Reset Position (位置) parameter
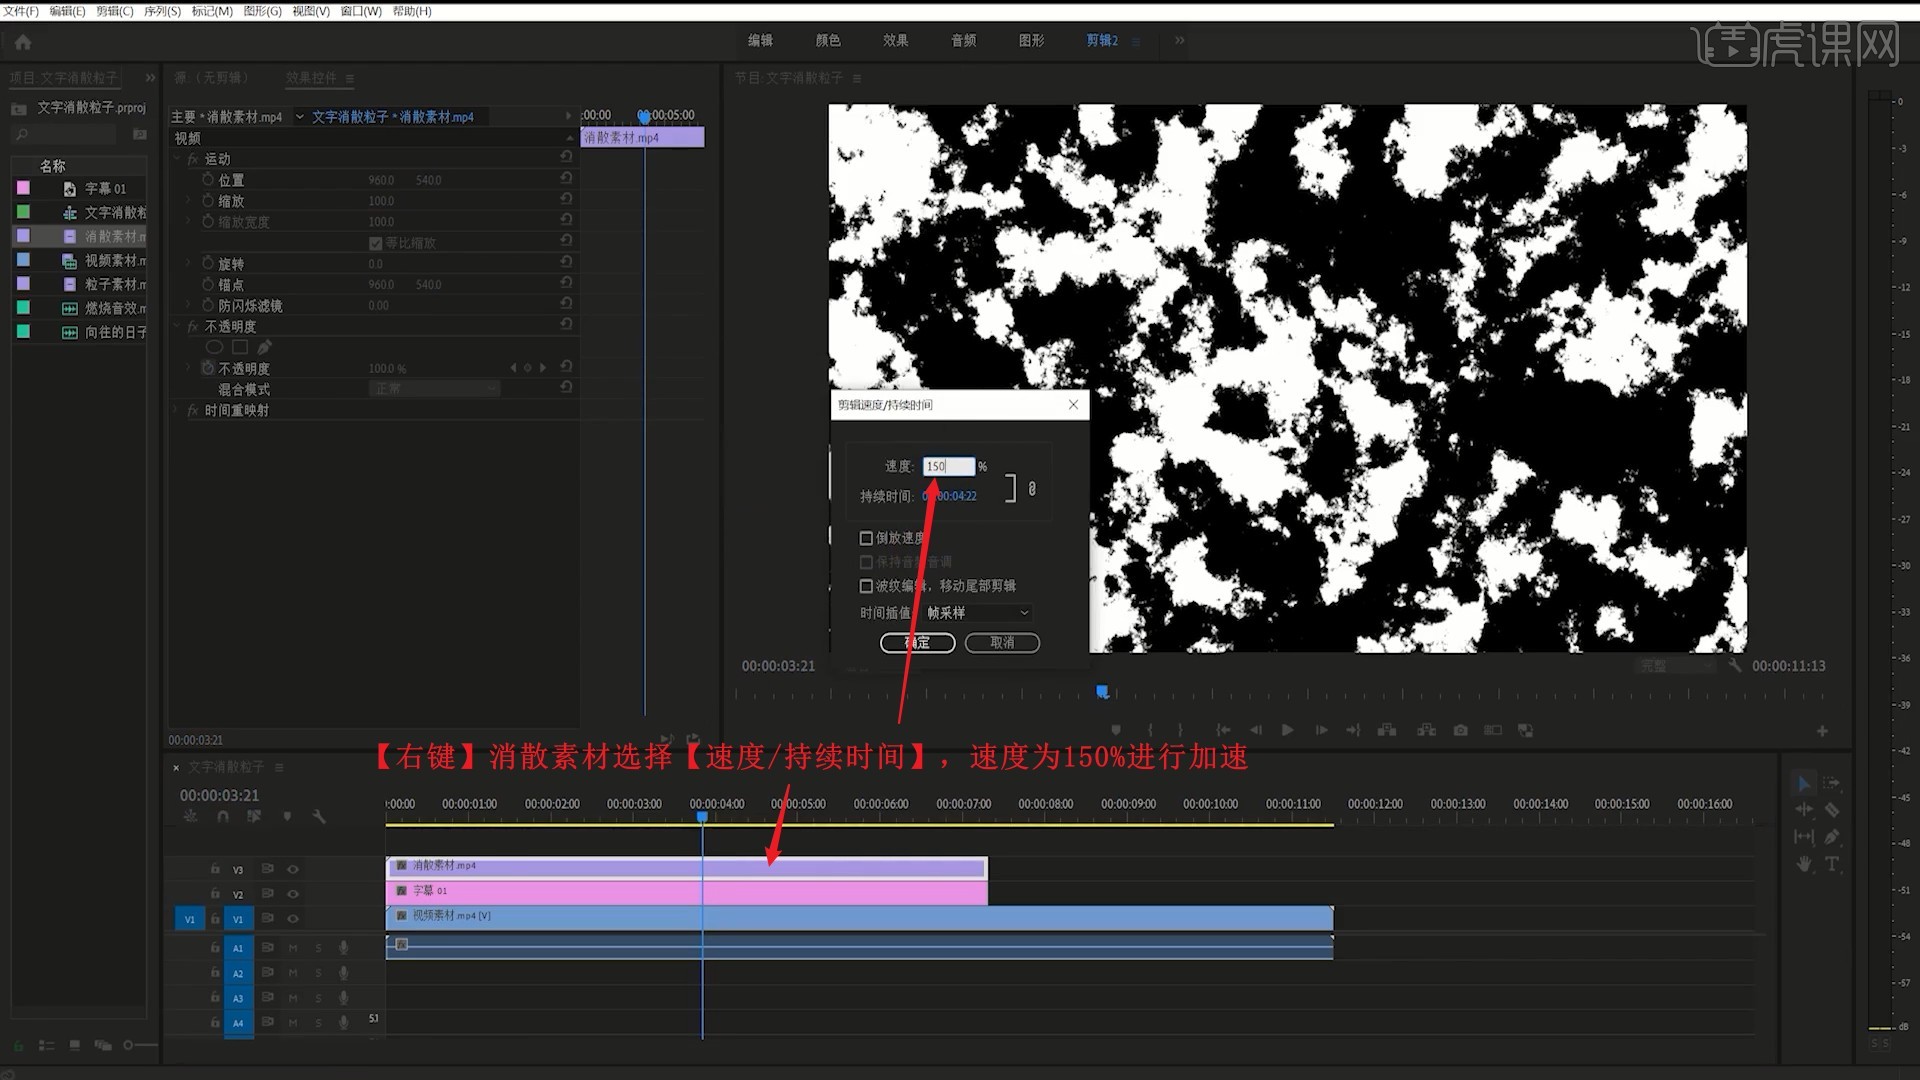The height and width of the screenshot is (1080, 1920). 566,179
